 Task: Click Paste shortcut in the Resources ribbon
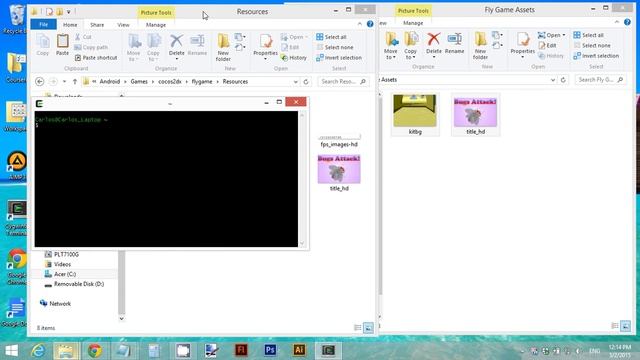96,58
